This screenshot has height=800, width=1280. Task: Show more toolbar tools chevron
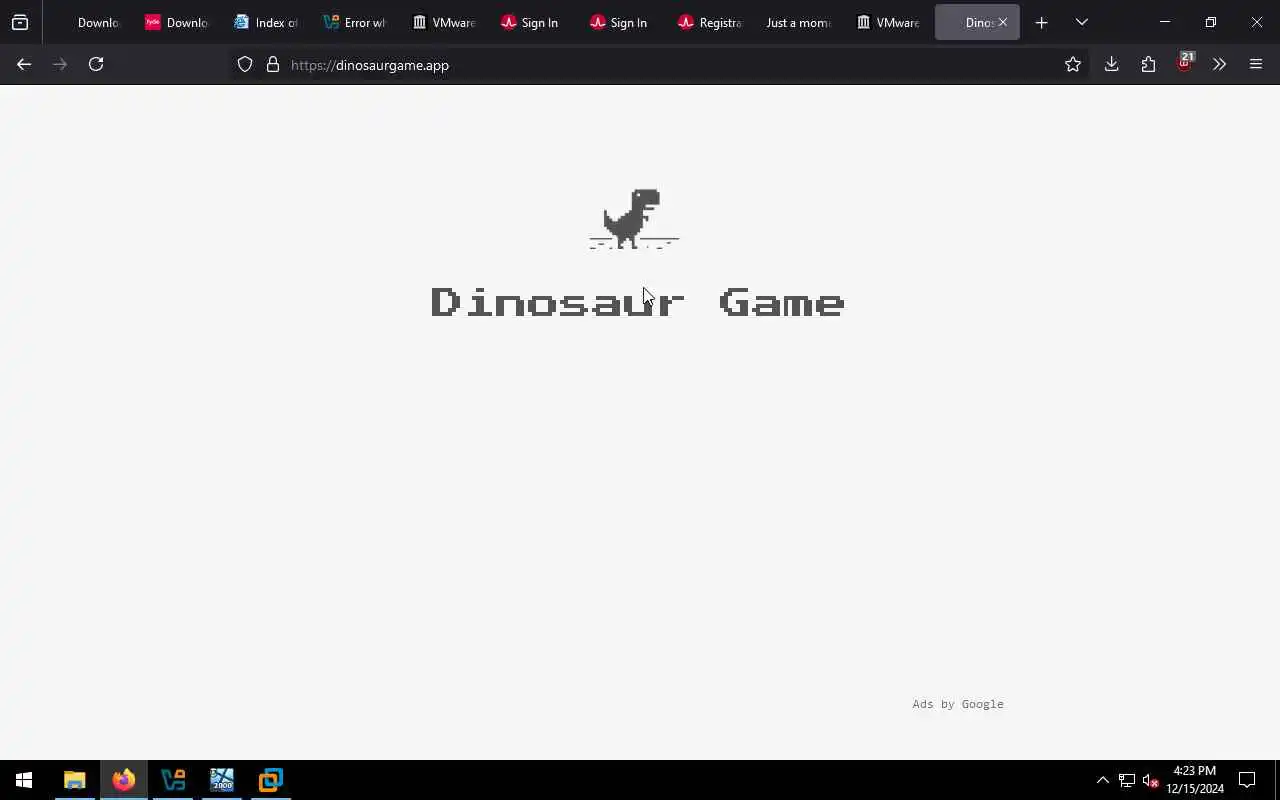(1219, 64)
